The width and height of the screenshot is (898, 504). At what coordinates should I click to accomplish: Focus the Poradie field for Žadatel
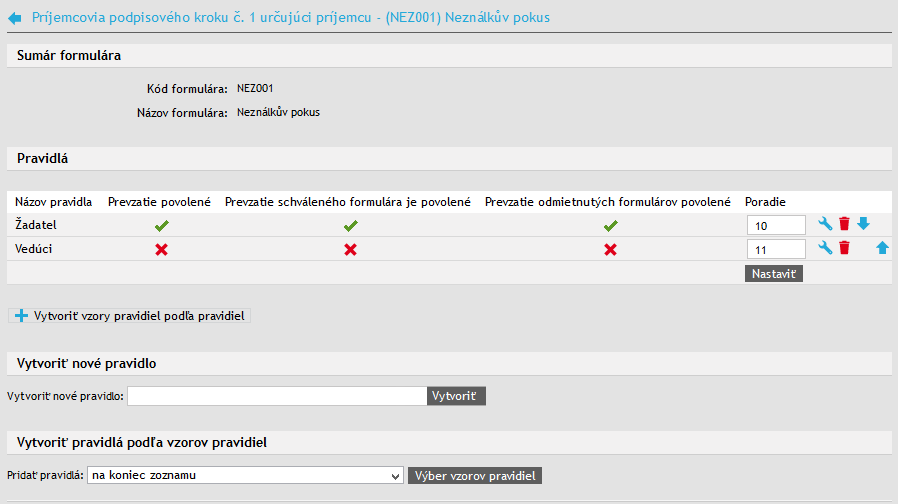tap(775, 226)
